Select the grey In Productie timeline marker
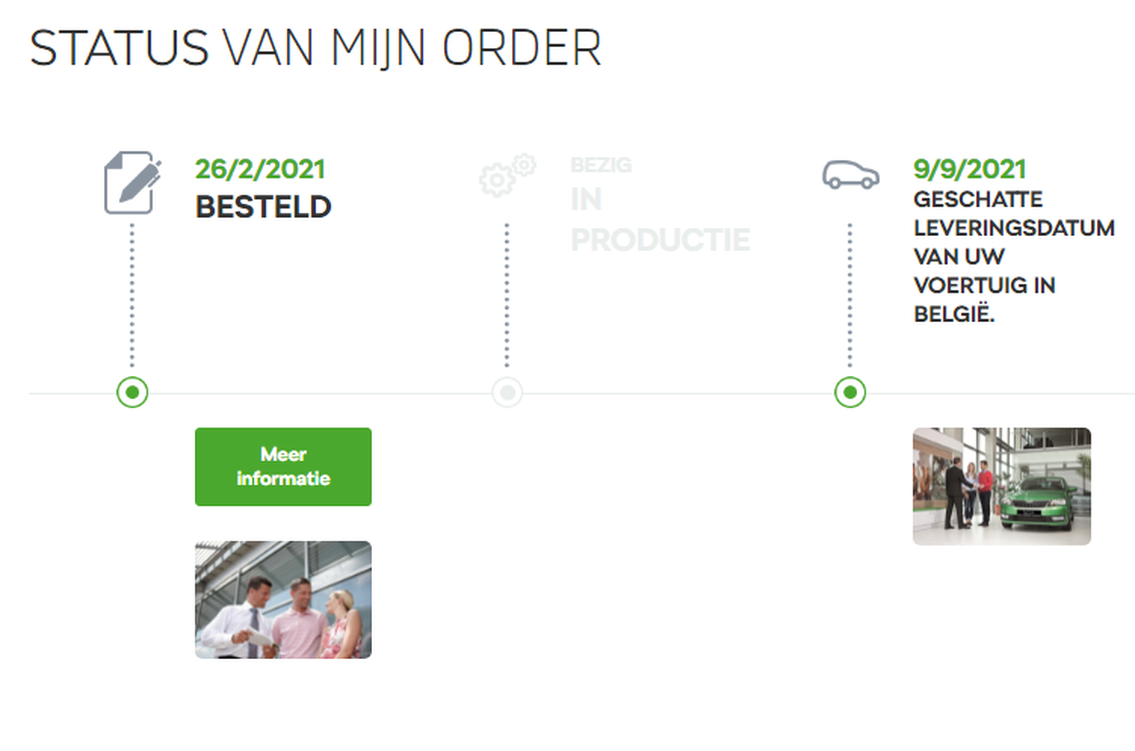The width and height of the screenshot is (1135, 751). [507, 392]
